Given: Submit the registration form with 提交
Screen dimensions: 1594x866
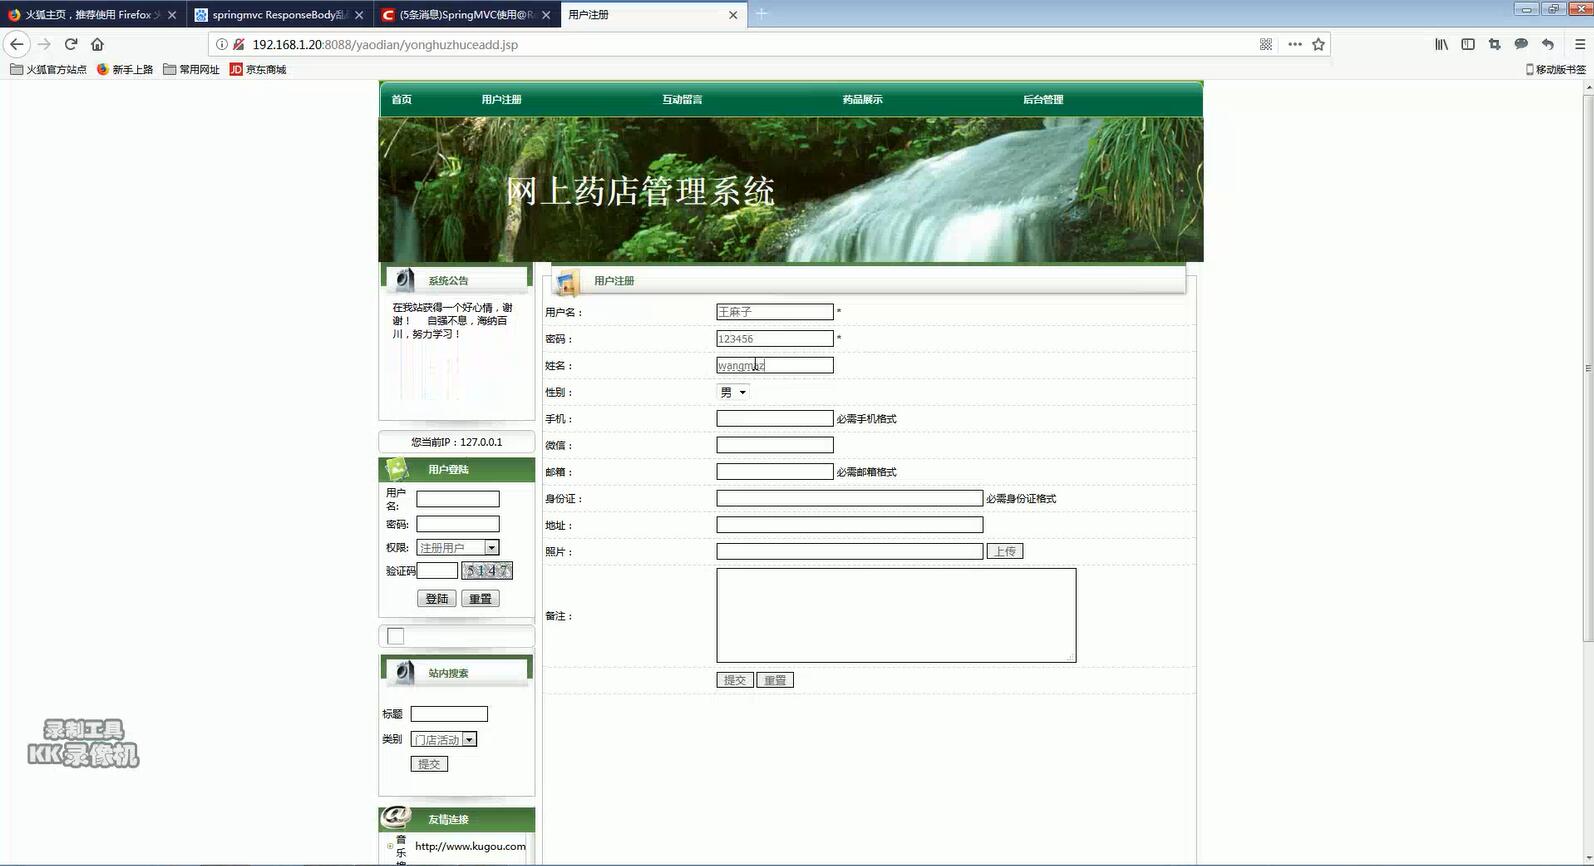Looking at the screenshot, I should pos(735,680).
